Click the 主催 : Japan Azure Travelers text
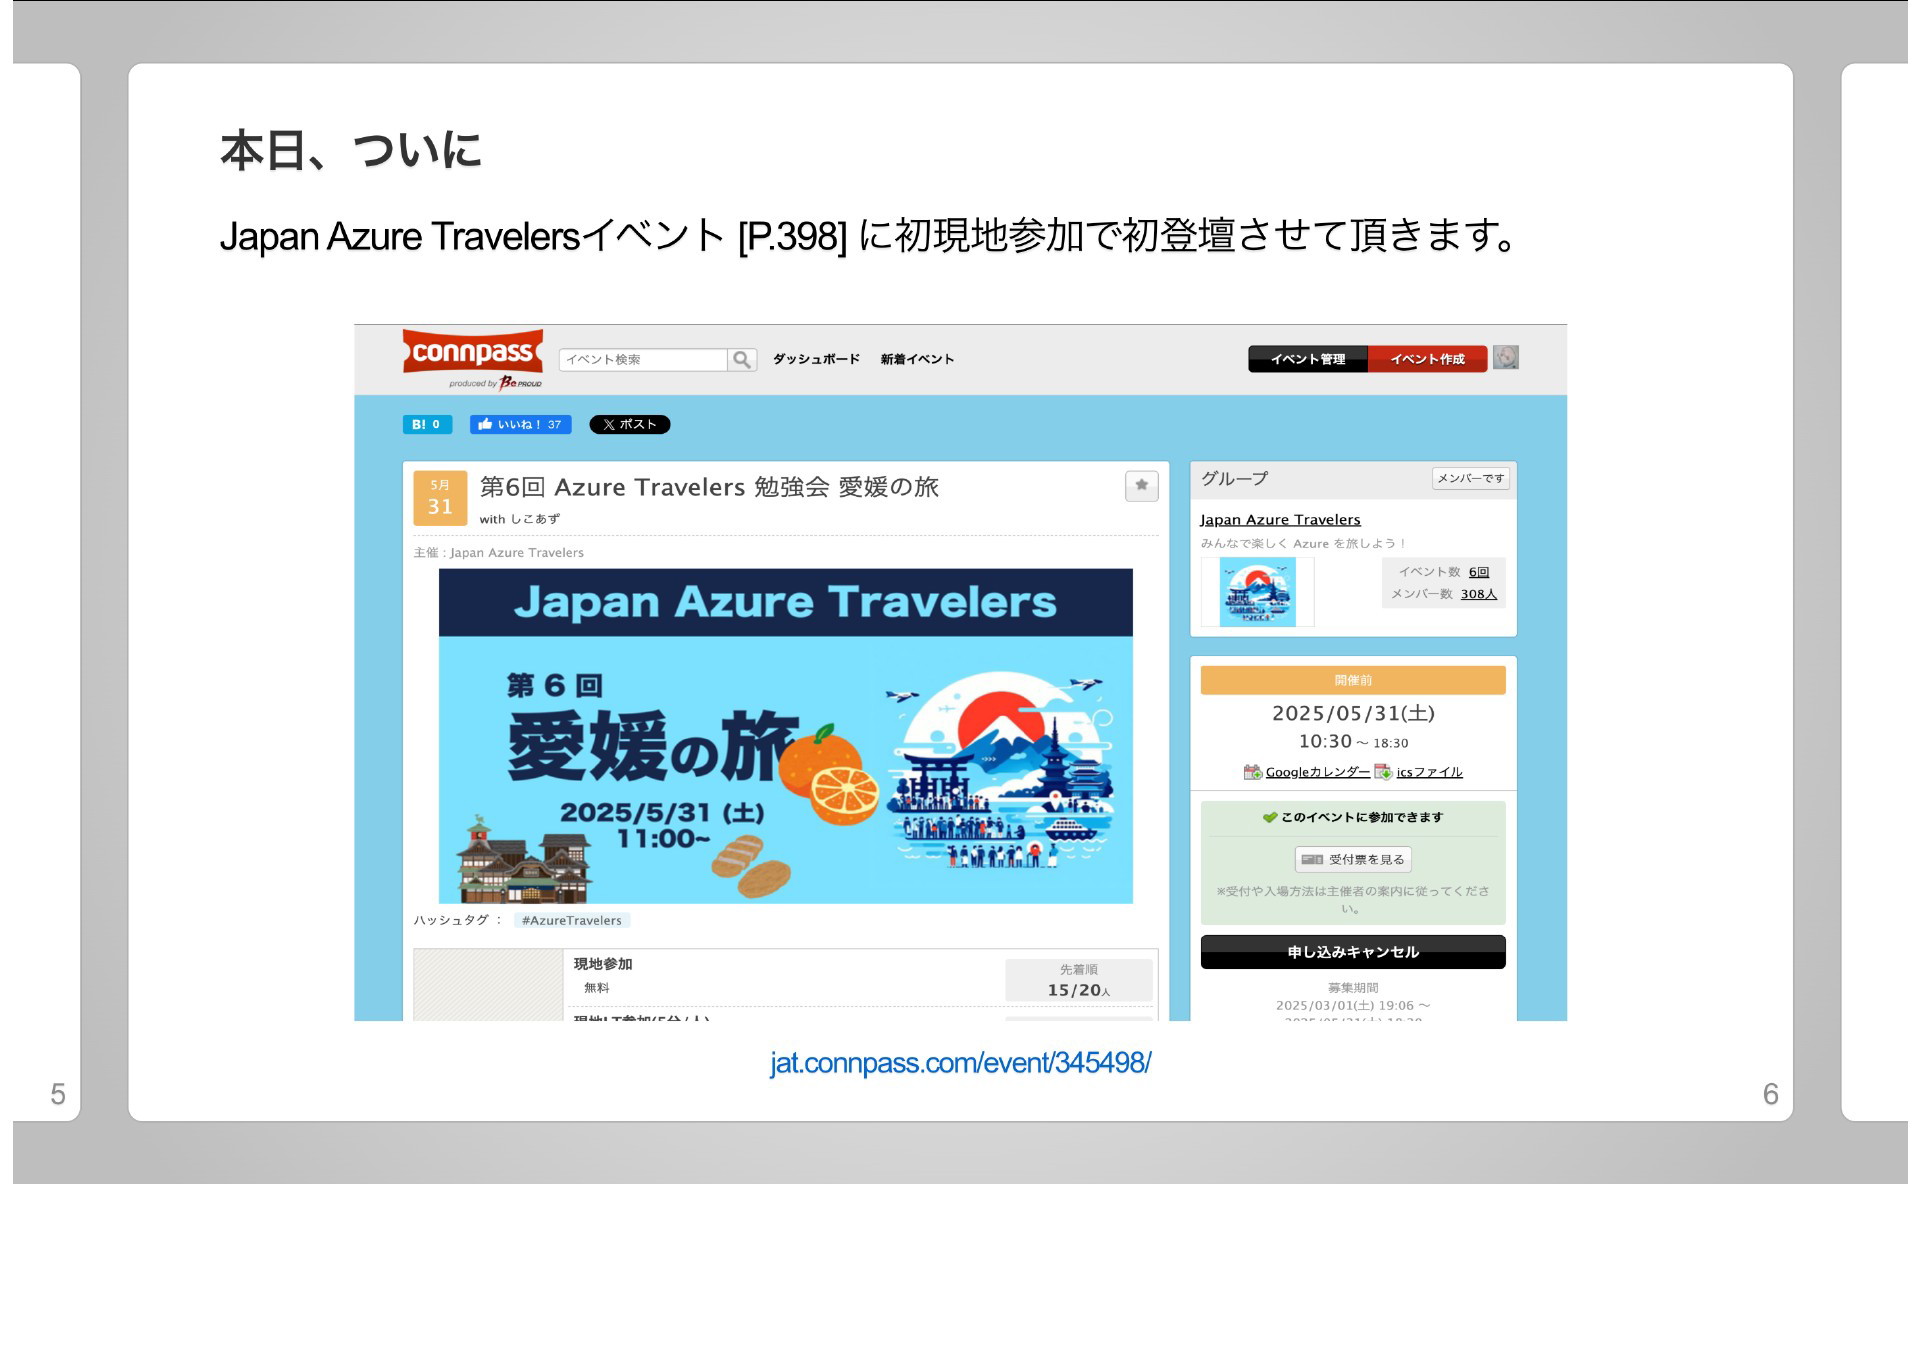 (x=498, y=552)
